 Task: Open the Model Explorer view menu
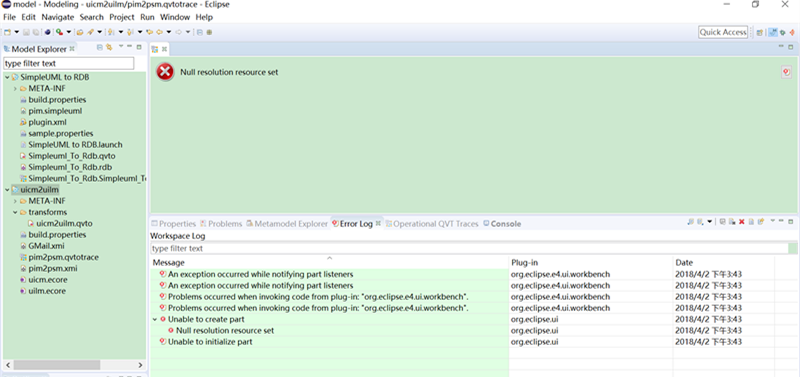coord(121,47)
